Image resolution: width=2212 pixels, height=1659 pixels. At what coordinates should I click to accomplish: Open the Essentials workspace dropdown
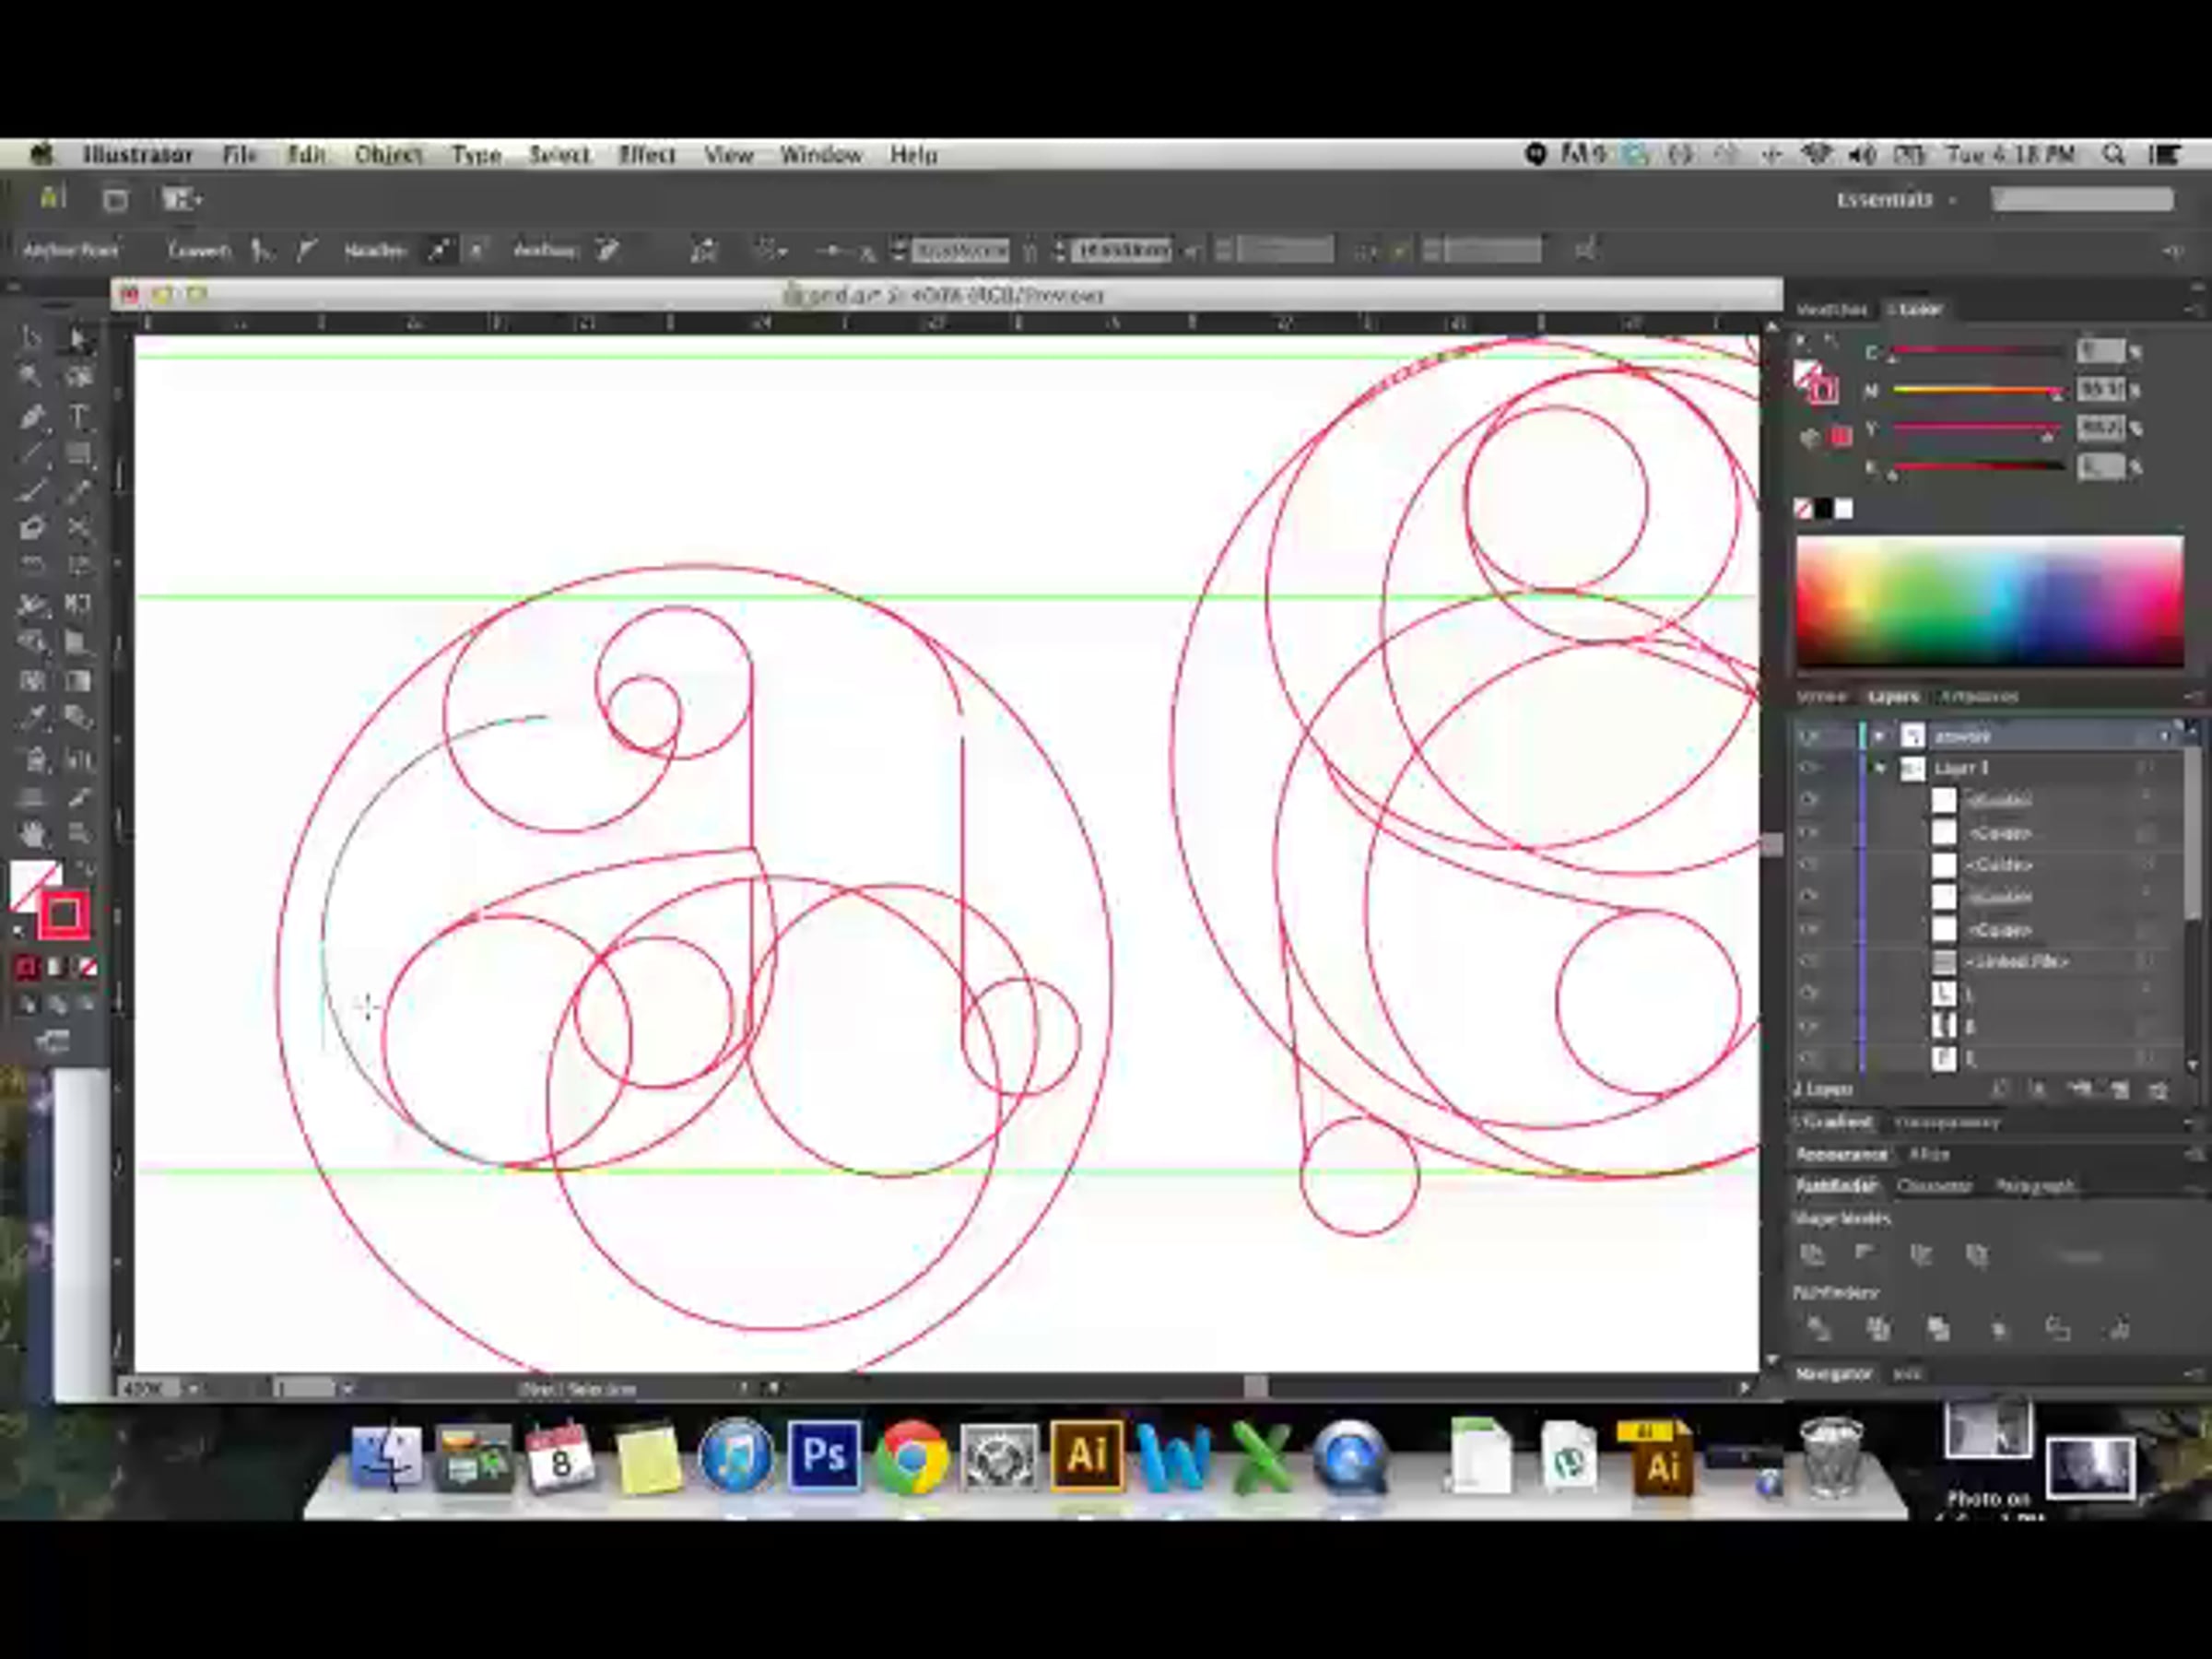(x=1895, y=200)
